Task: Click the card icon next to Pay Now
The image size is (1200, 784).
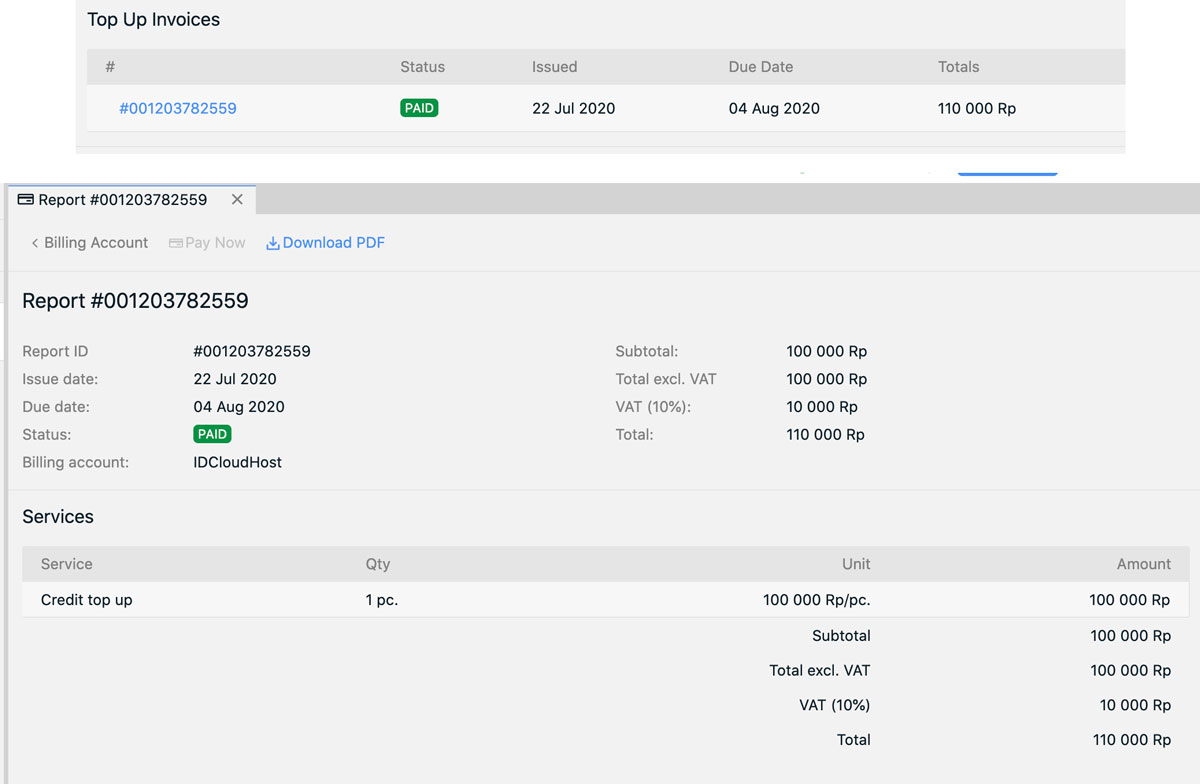Action: point(174,242)
